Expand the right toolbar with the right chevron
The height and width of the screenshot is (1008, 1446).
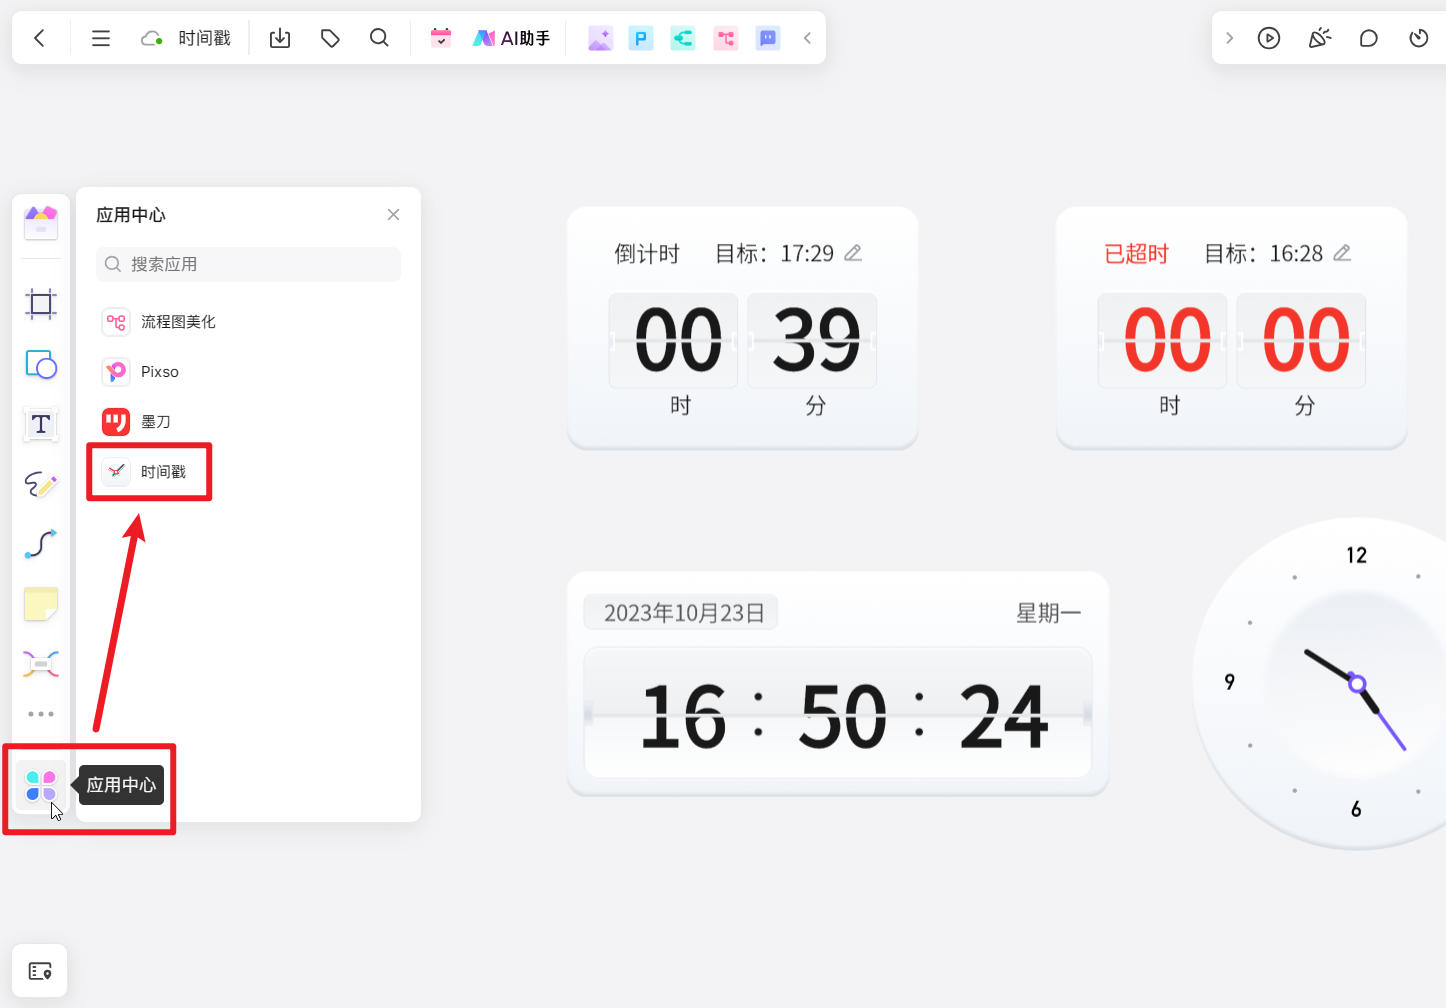[1230, 38]
